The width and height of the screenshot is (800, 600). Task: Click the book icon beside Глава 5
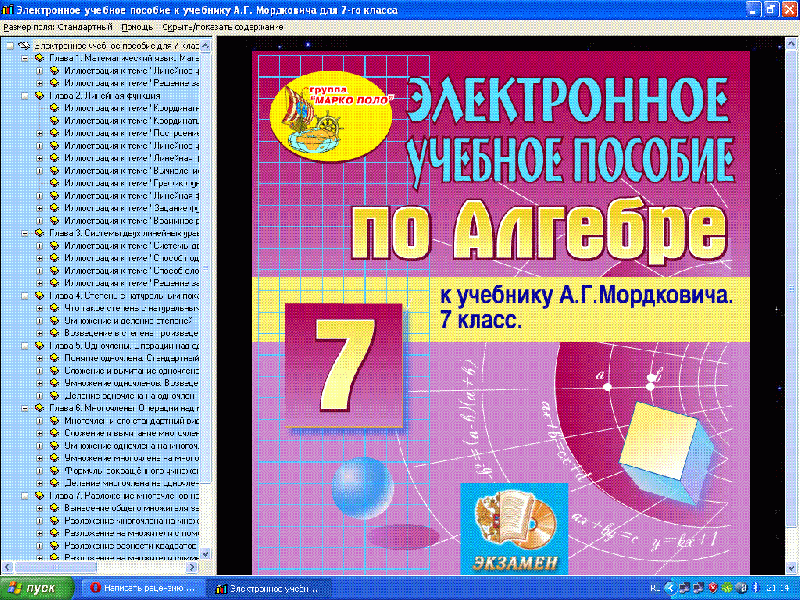coord(39,345)
